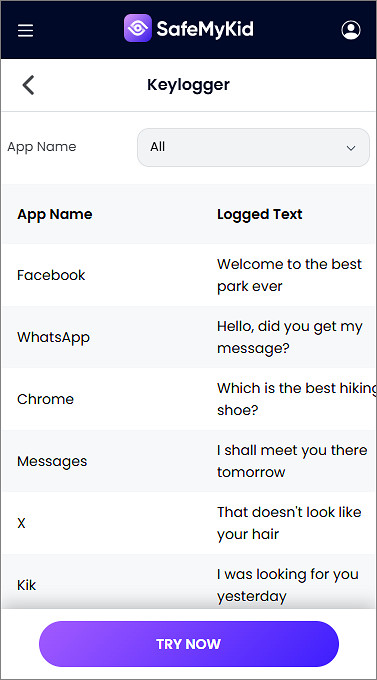Click the TRY NOW button
Screen dimensions: 377x680
point(189,644)
